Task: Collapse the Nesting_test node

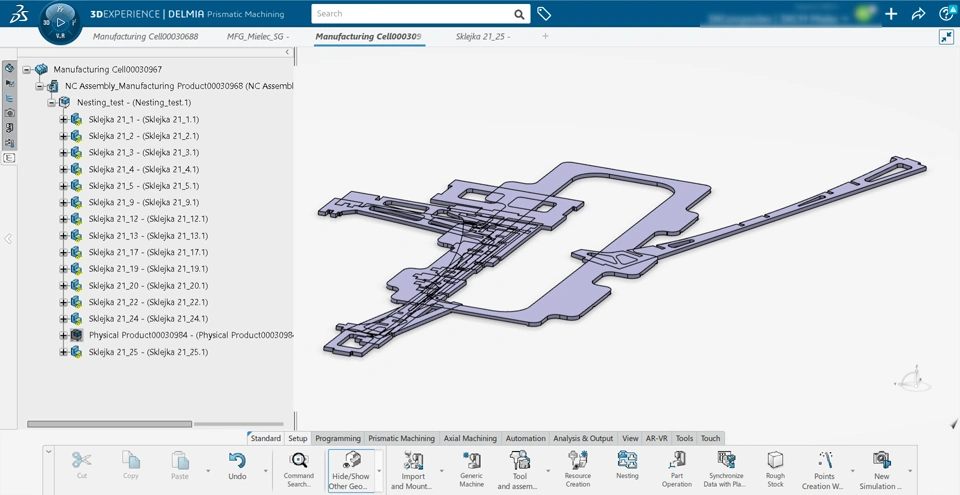Action: [x=51, y=103]
